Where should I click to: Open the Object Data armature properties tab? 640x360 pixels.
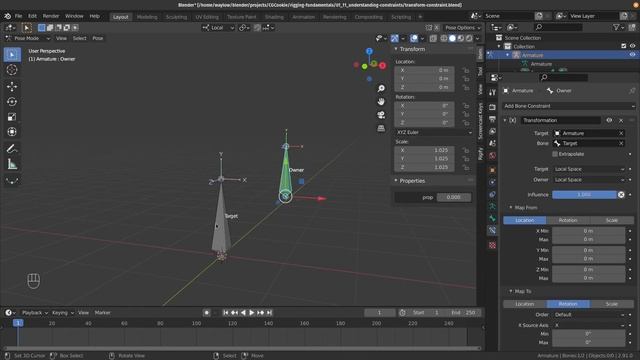493,207
